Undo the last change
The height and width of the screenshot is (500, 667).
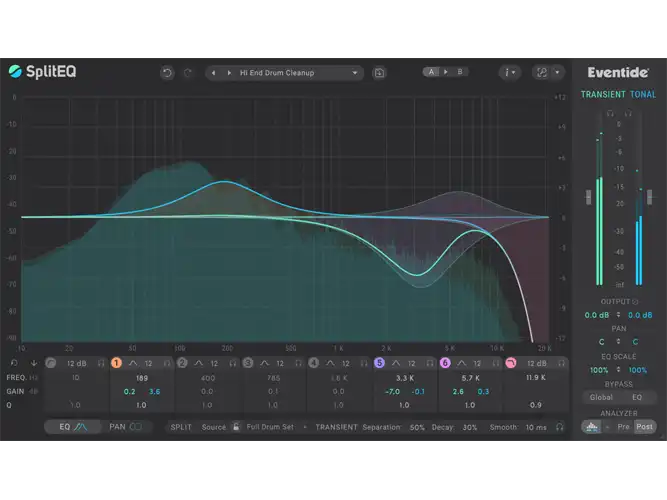(167, 73)
